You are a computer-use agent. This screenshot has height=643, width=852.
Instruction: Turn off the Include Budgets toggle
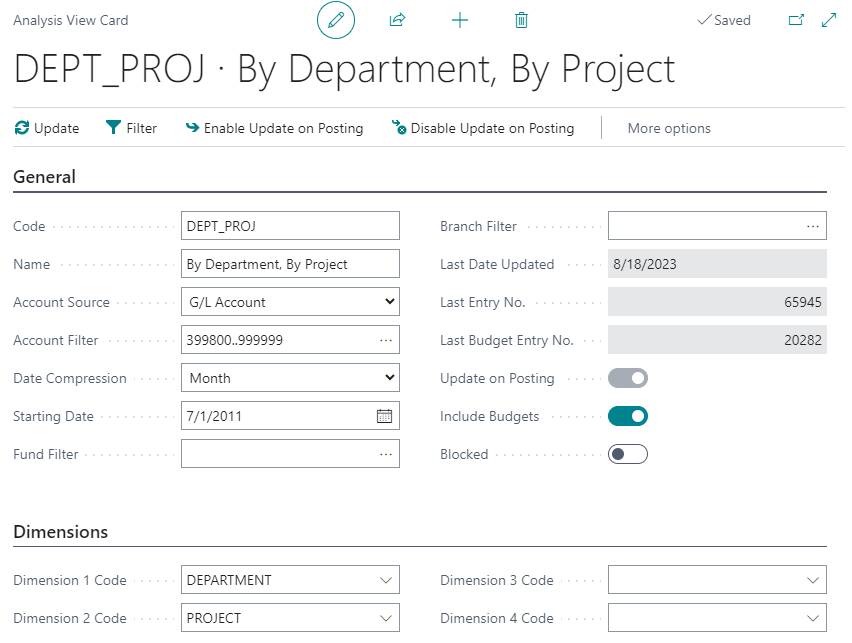[628, 416]
